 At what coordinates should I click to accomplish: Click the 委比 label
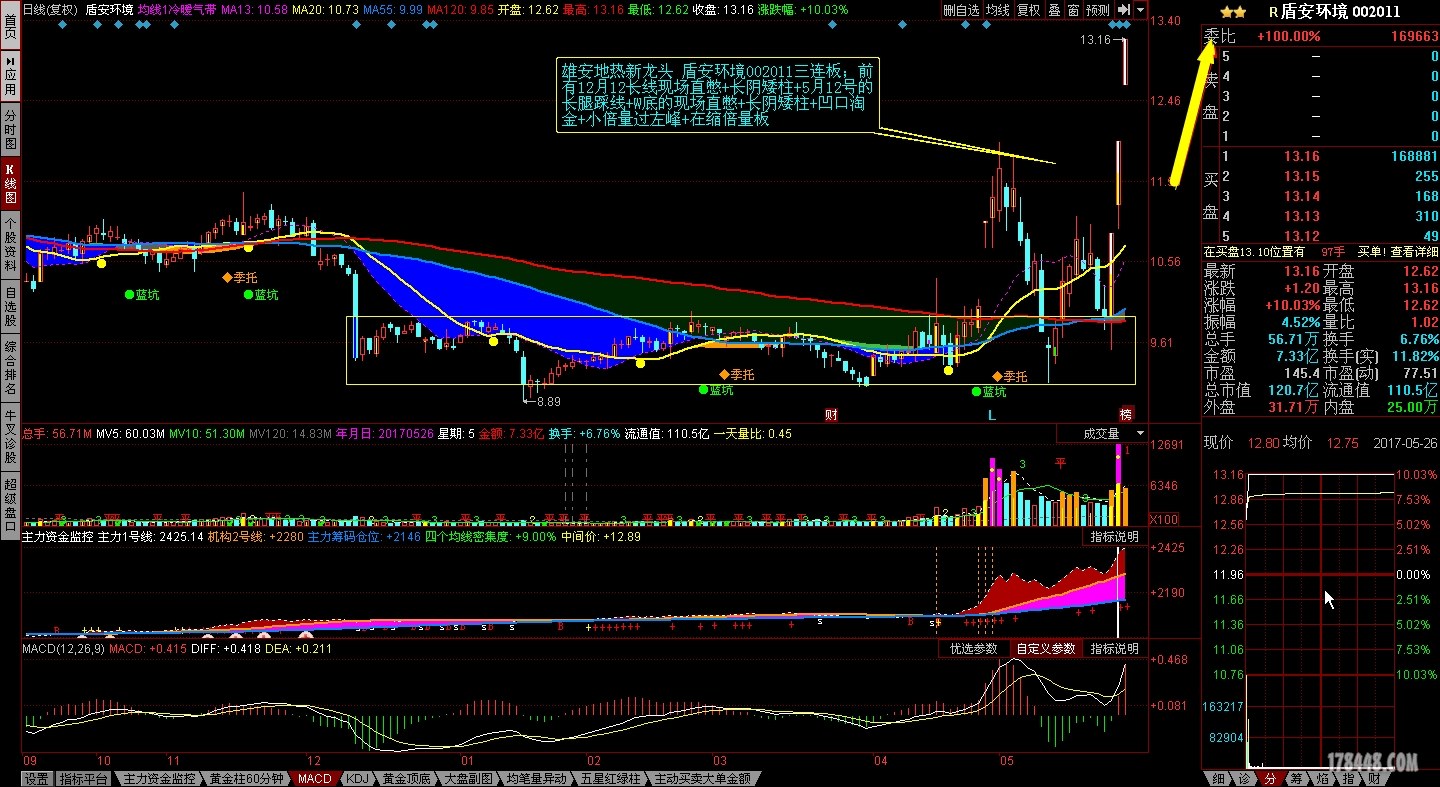[1220, 36]
